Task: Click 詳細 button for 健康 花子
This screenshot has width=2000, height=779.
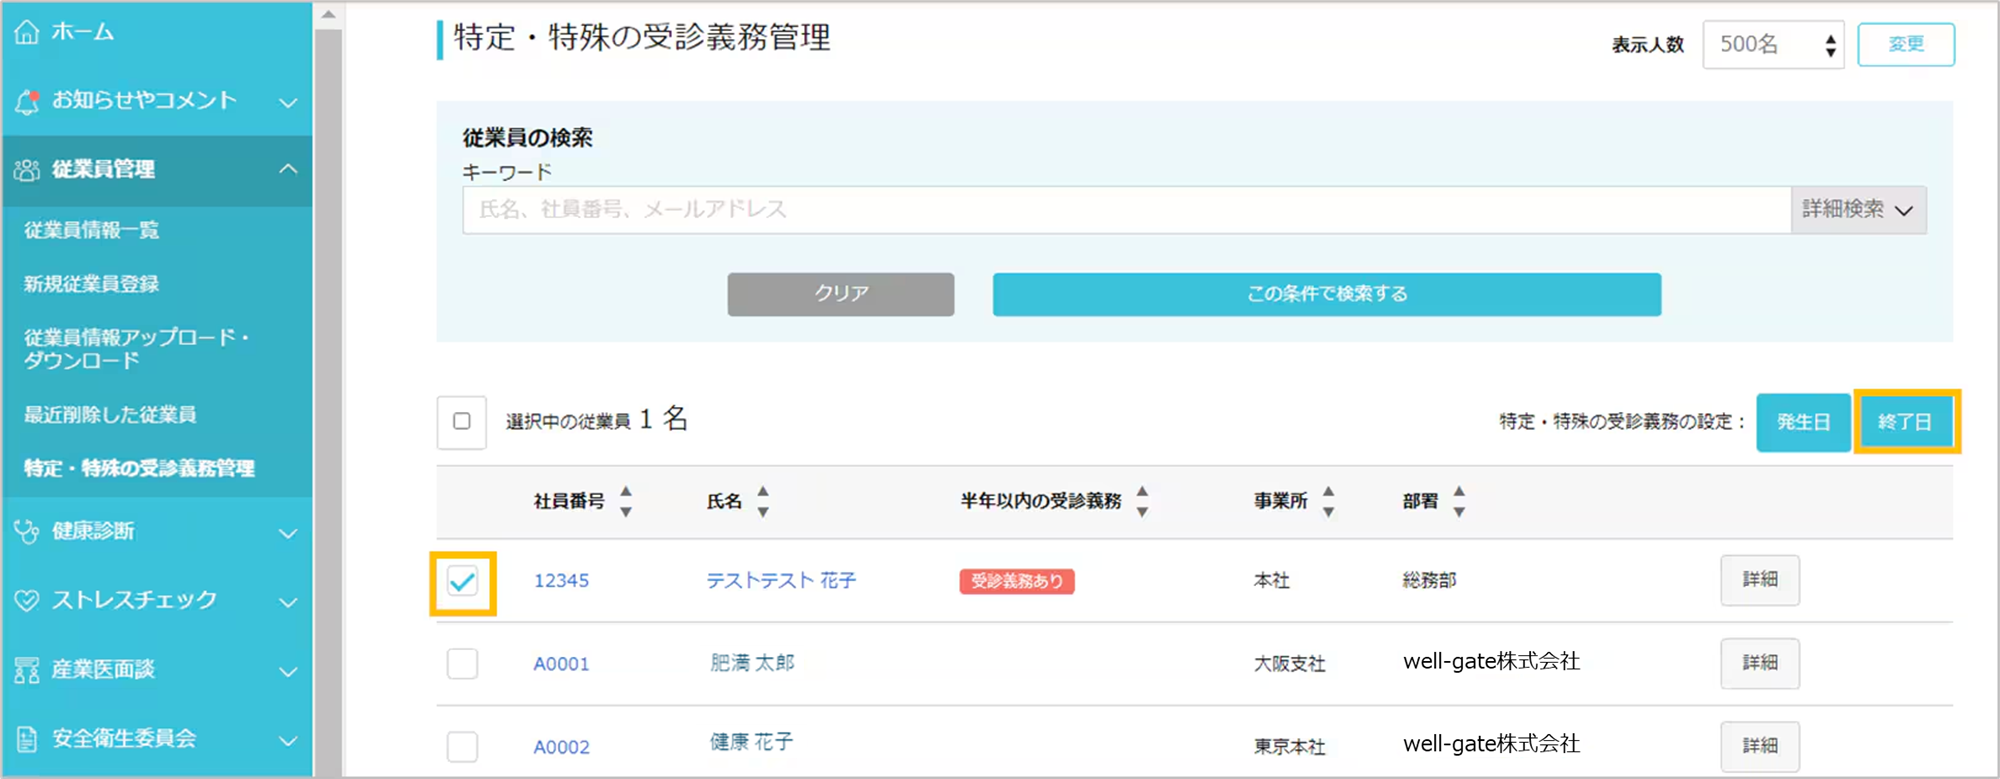Action: pos(1760,746)
